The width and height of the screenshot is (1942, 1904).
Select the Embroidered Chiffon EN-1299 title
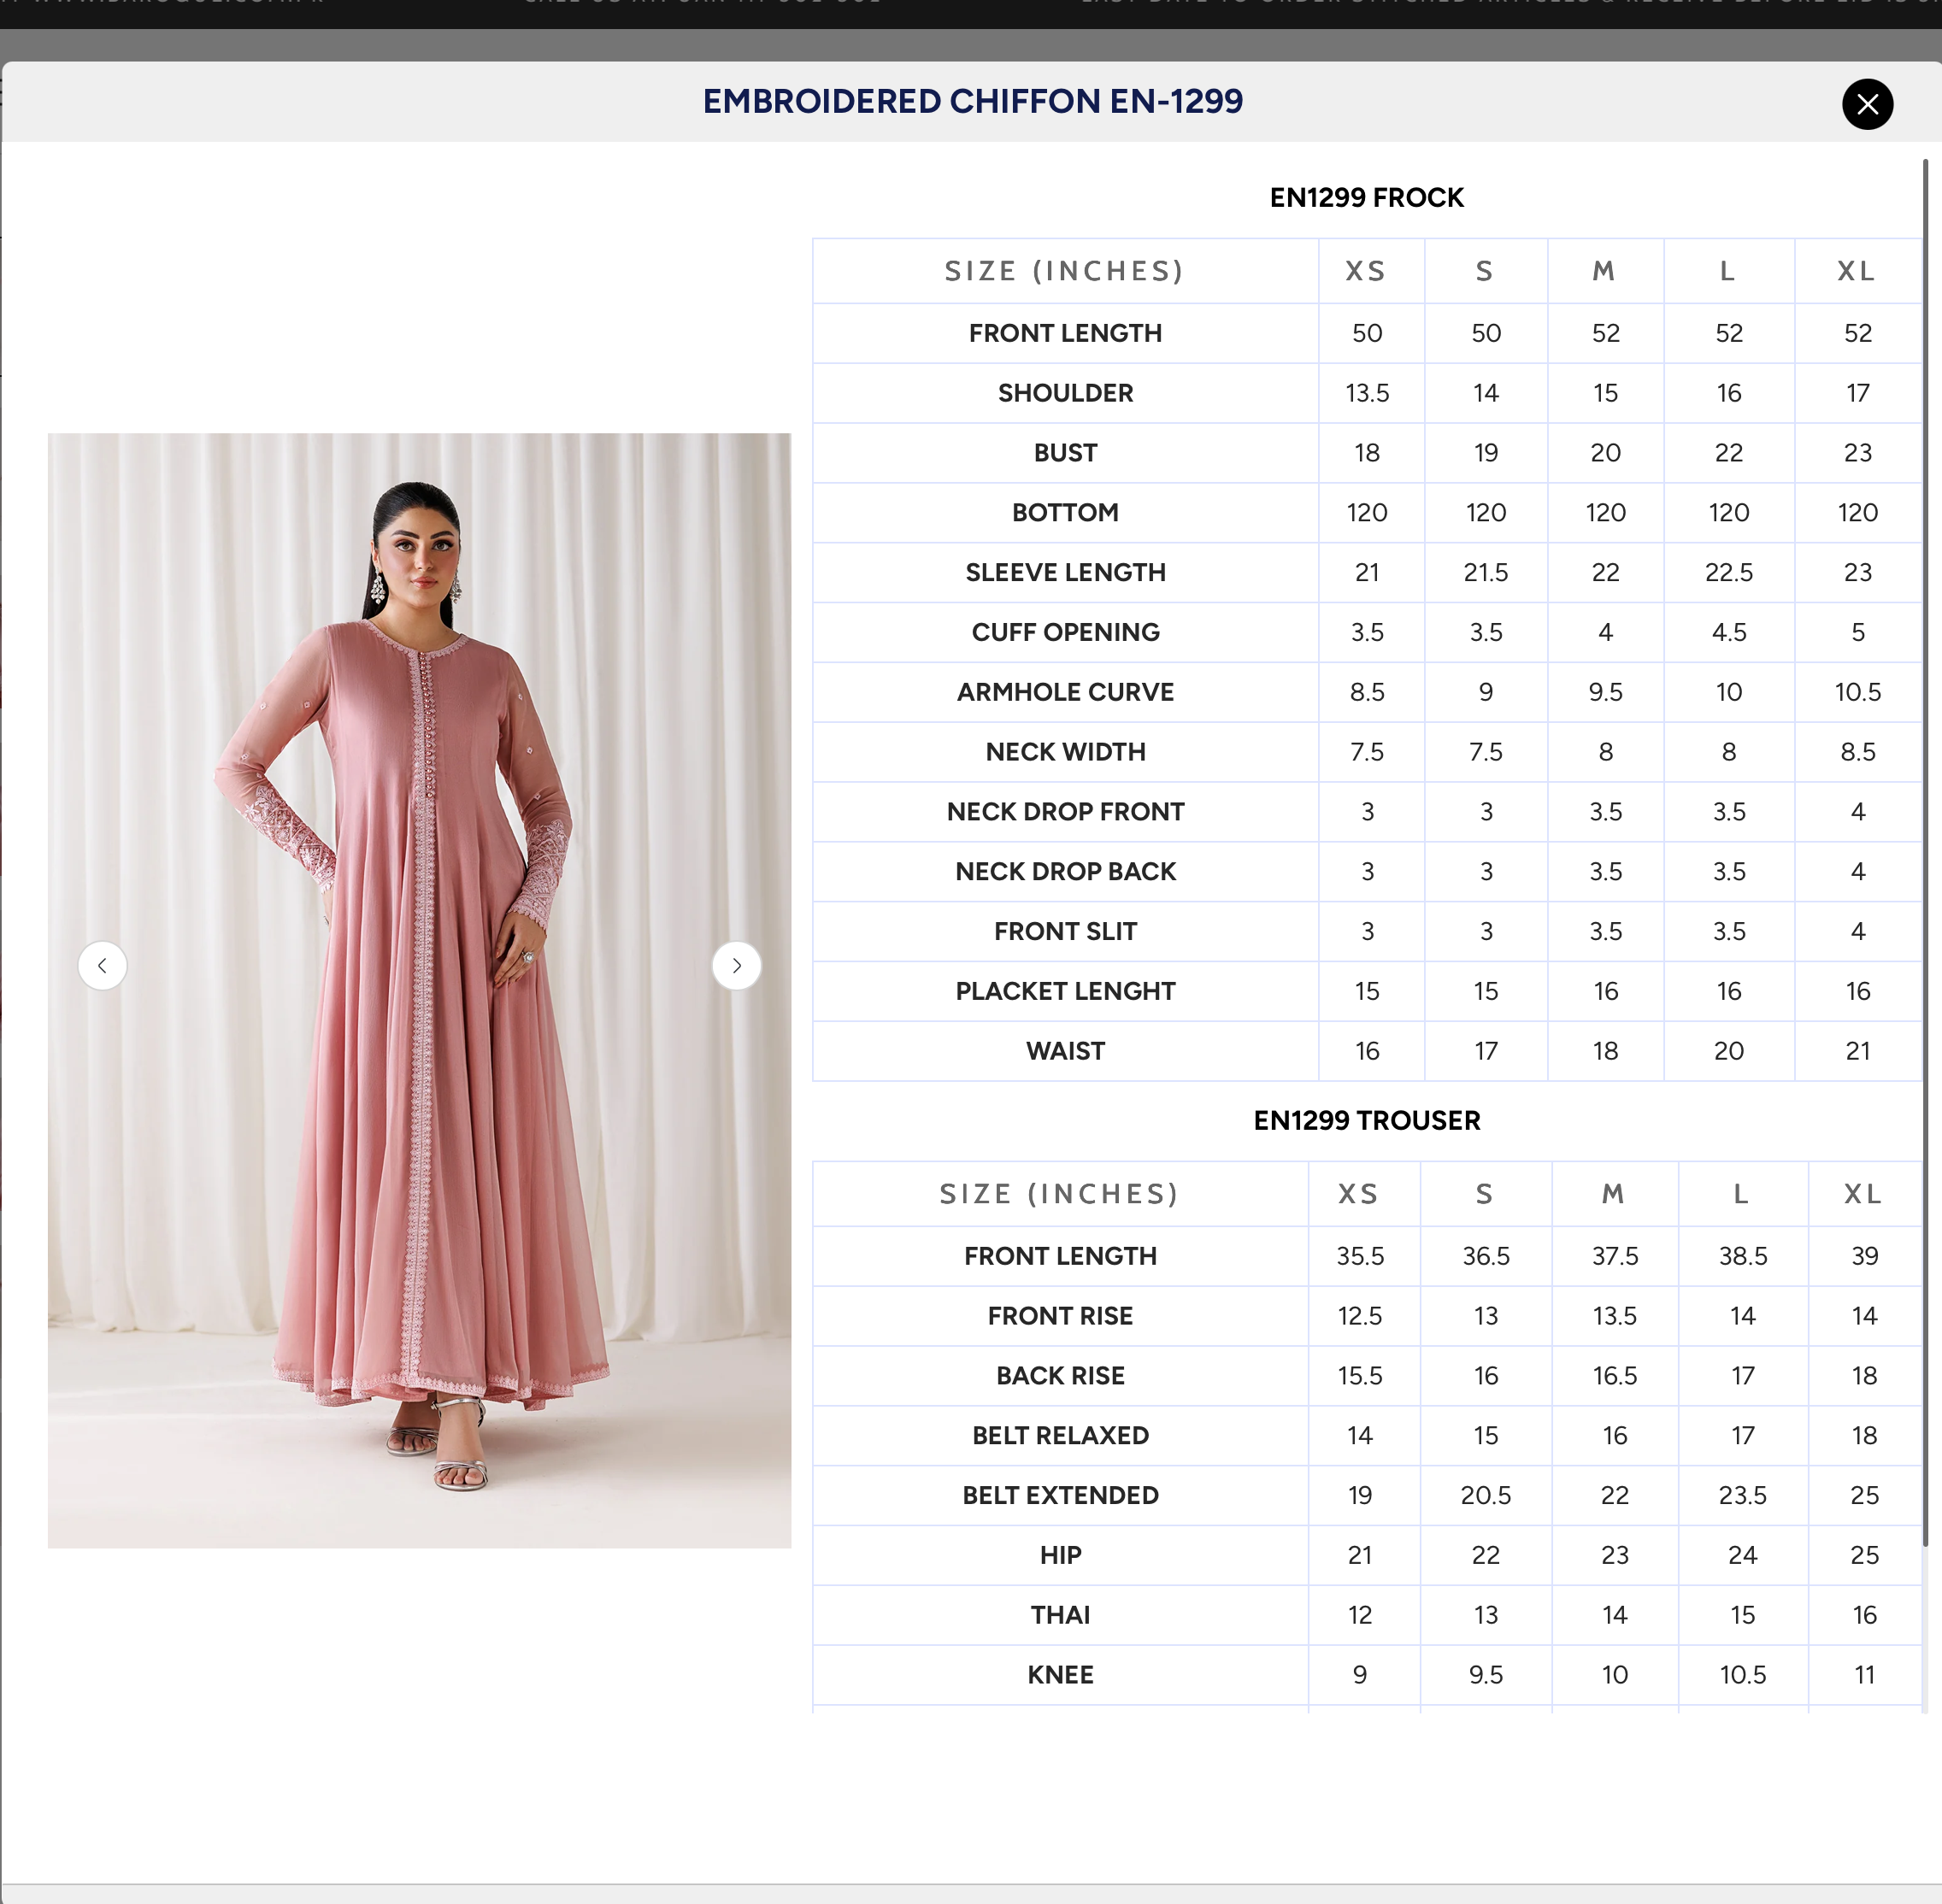point(972,101)
